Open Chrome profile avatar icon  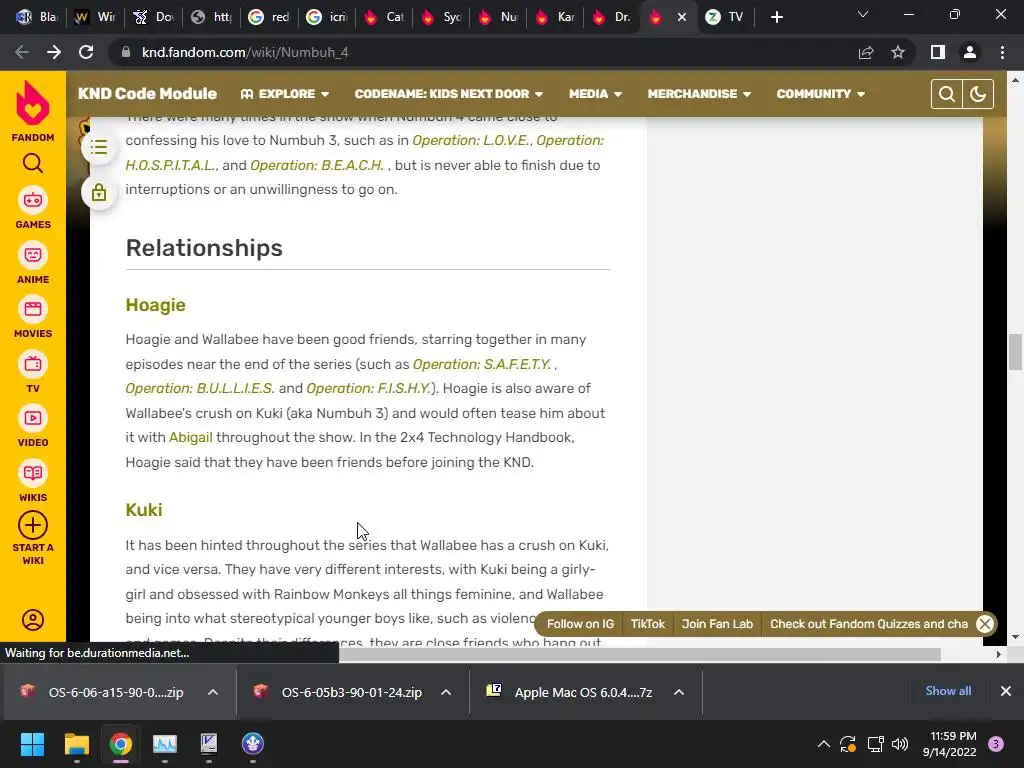pos(970,52)
